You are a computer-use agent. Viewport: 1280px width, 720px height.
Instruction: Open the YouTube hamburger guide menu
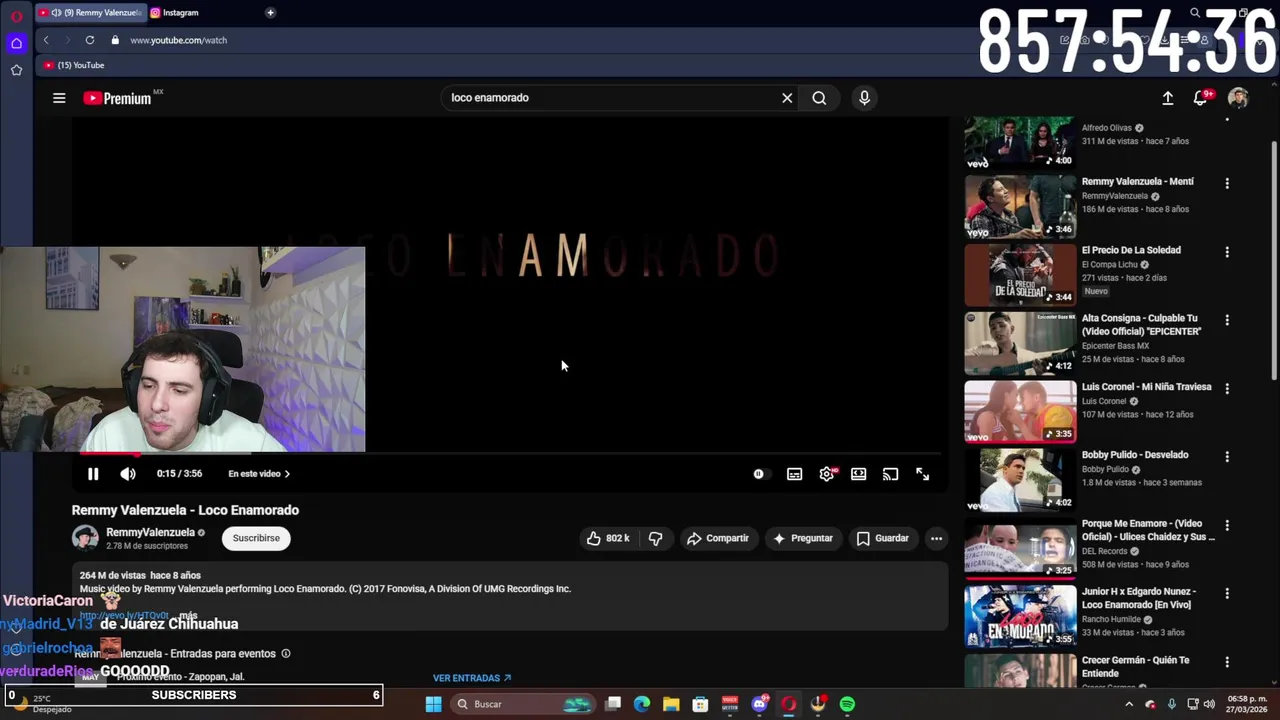click(59, 98)
